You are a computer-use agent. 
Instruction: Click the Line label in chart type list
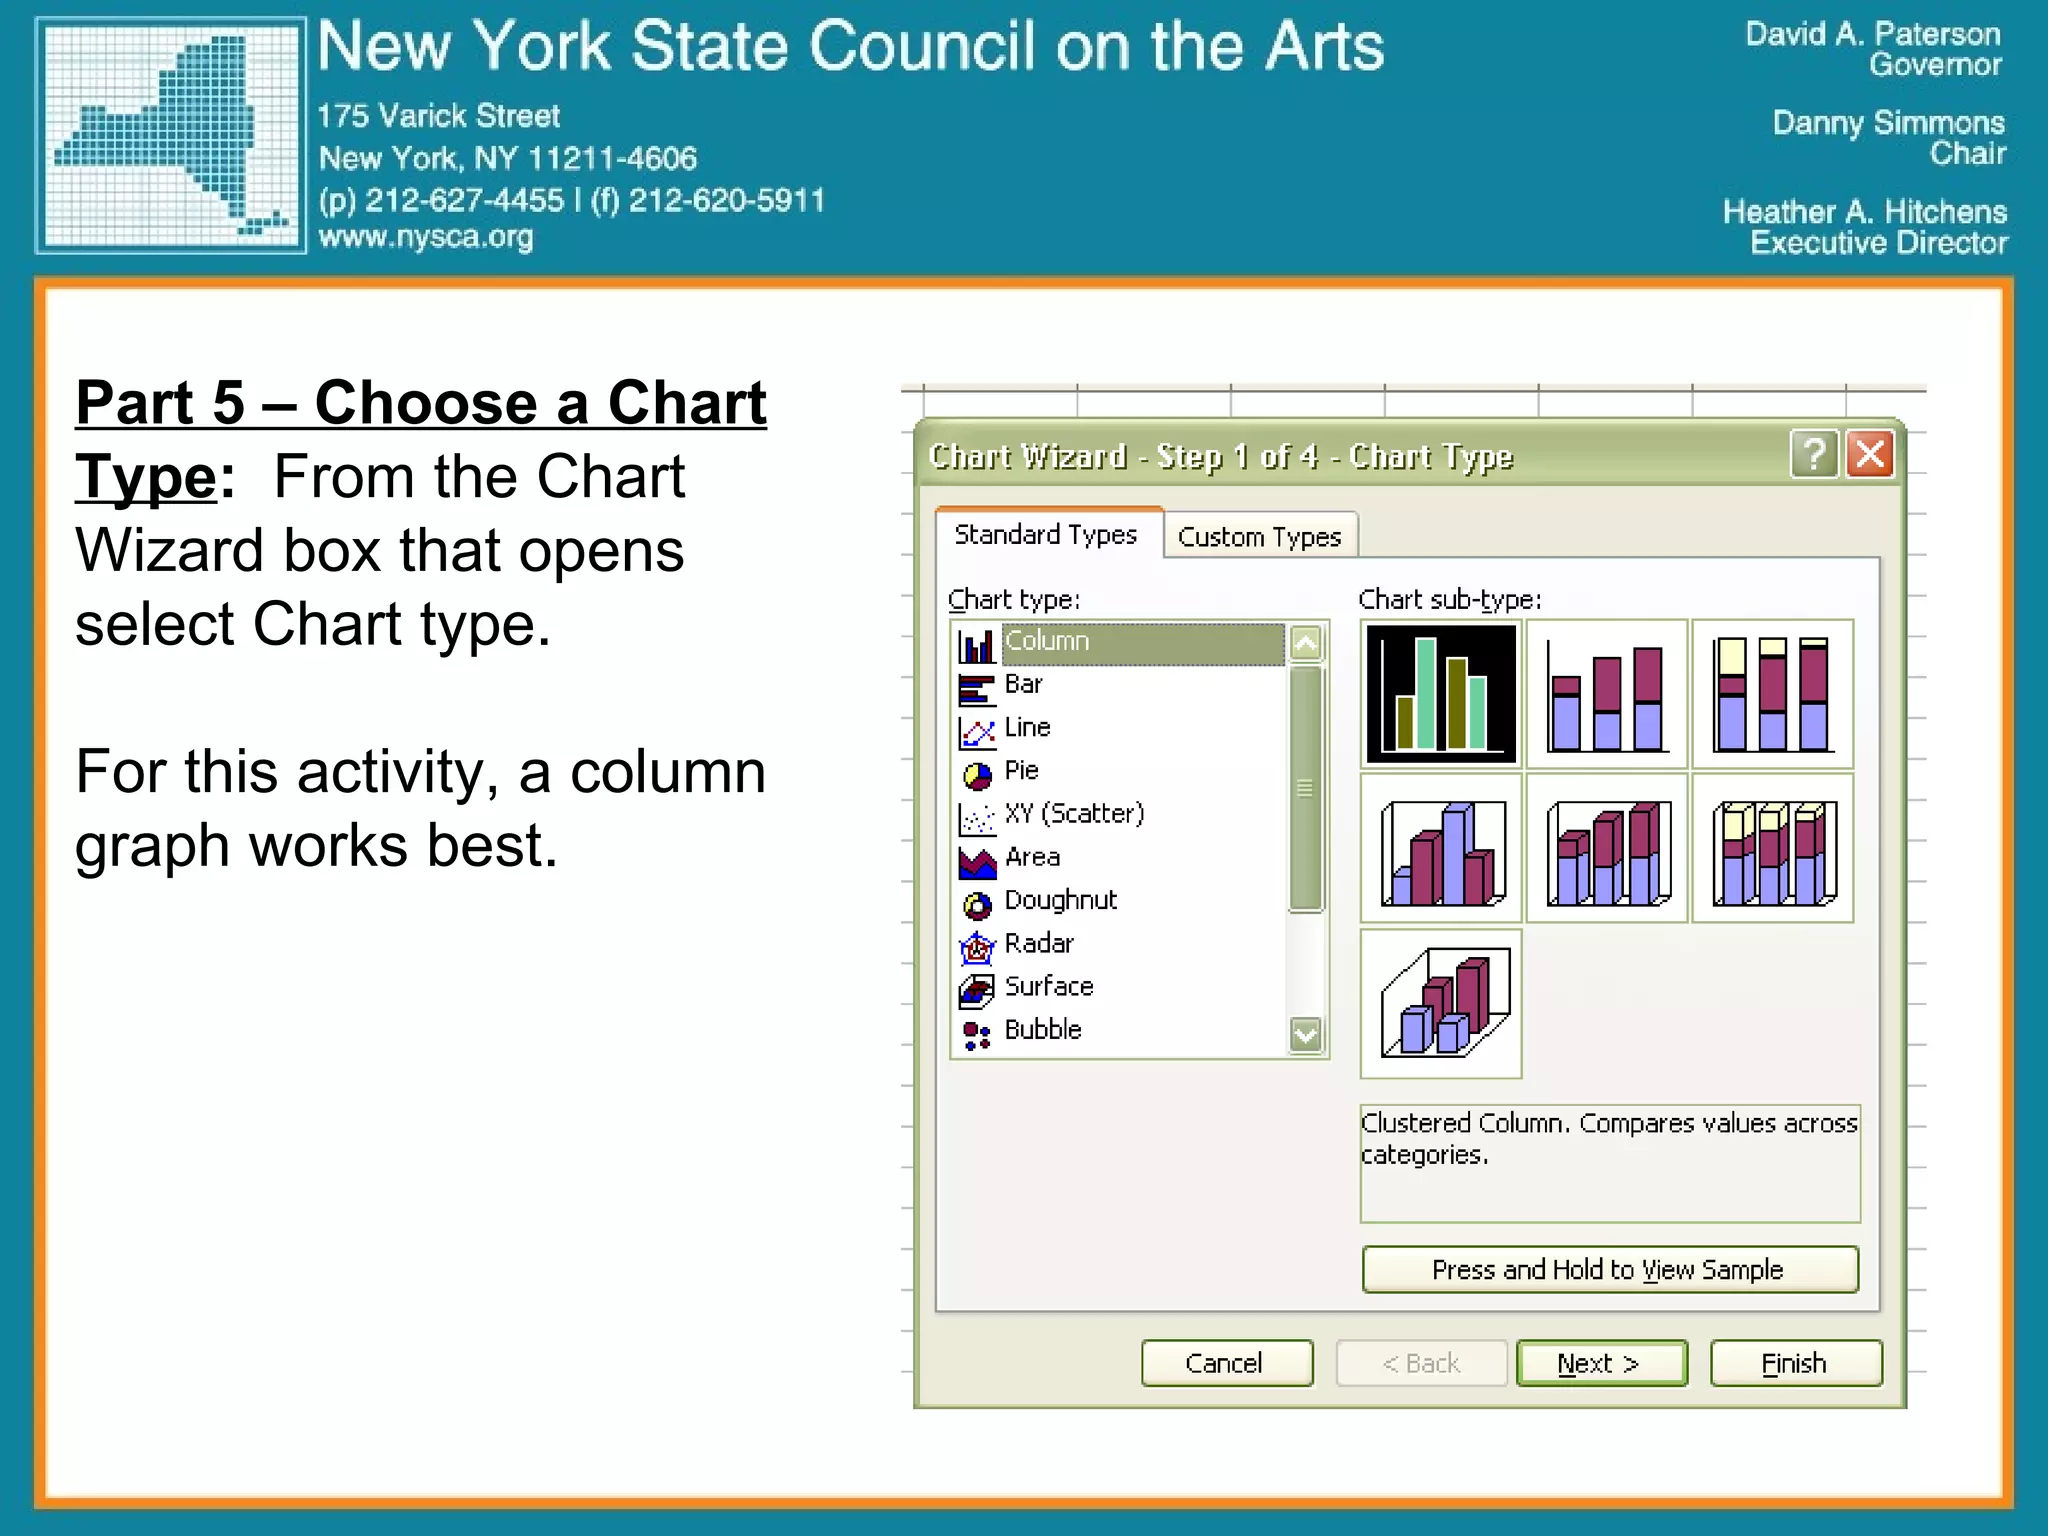1028,727
